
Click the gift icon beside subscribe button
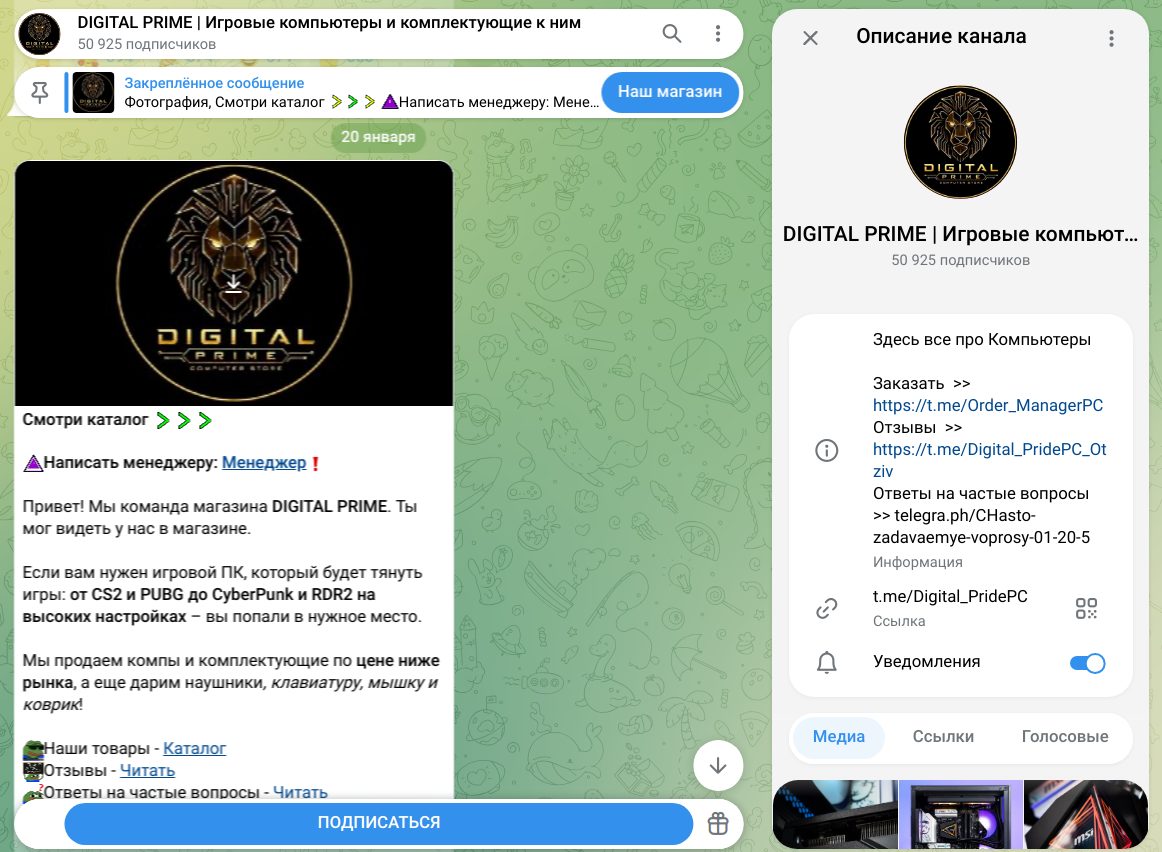(x=717, y=823)
